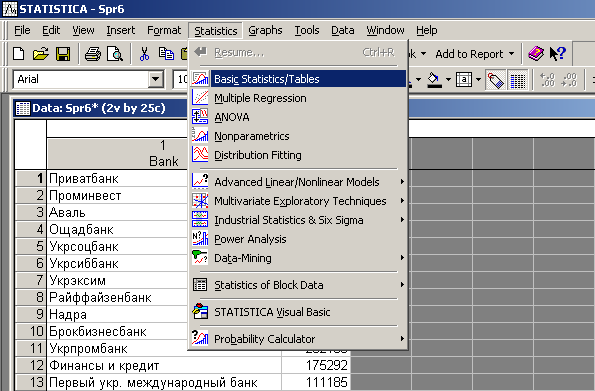Click the Power Analysis N? icon
Screen dimensions: 595x391
tap(200, 238)
